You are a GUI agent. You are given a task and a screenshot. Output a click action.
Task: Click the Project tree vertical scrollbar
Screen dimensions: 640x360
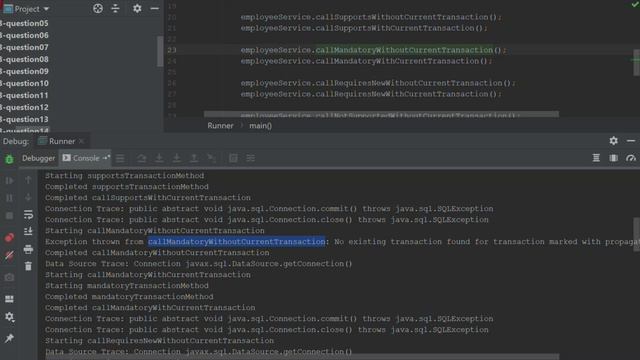(160, 51)
